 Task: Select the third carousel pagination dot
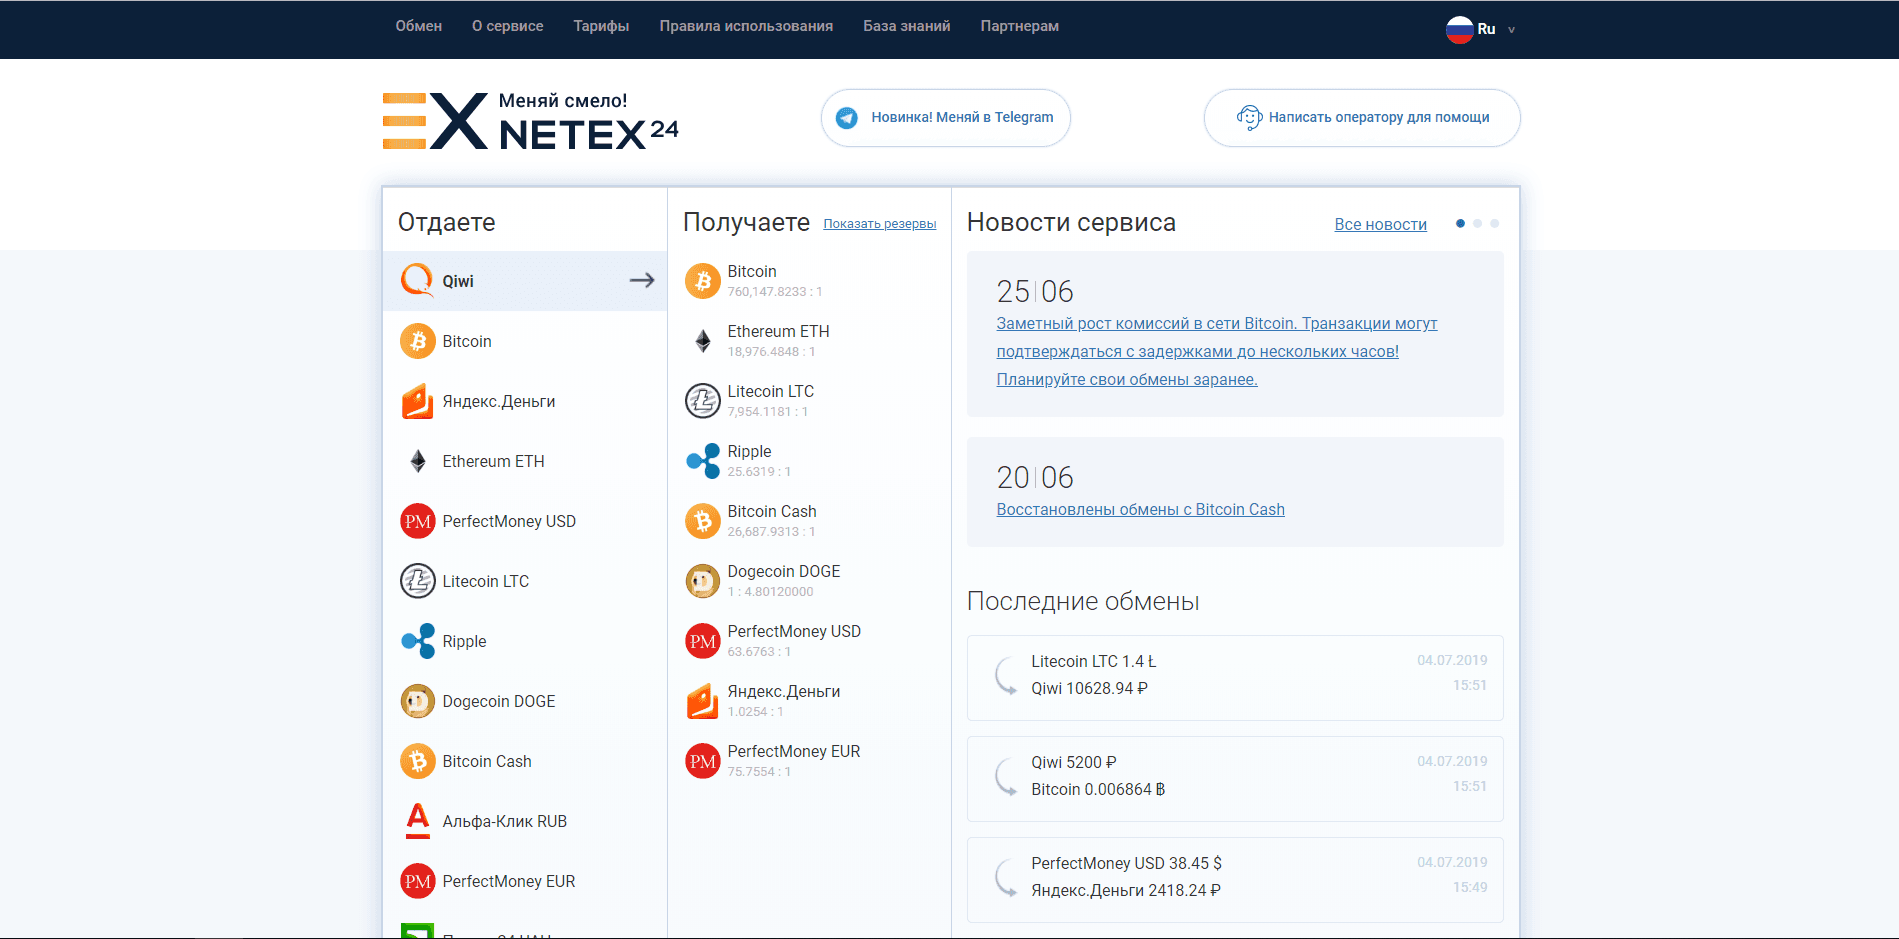point(1494,224)
